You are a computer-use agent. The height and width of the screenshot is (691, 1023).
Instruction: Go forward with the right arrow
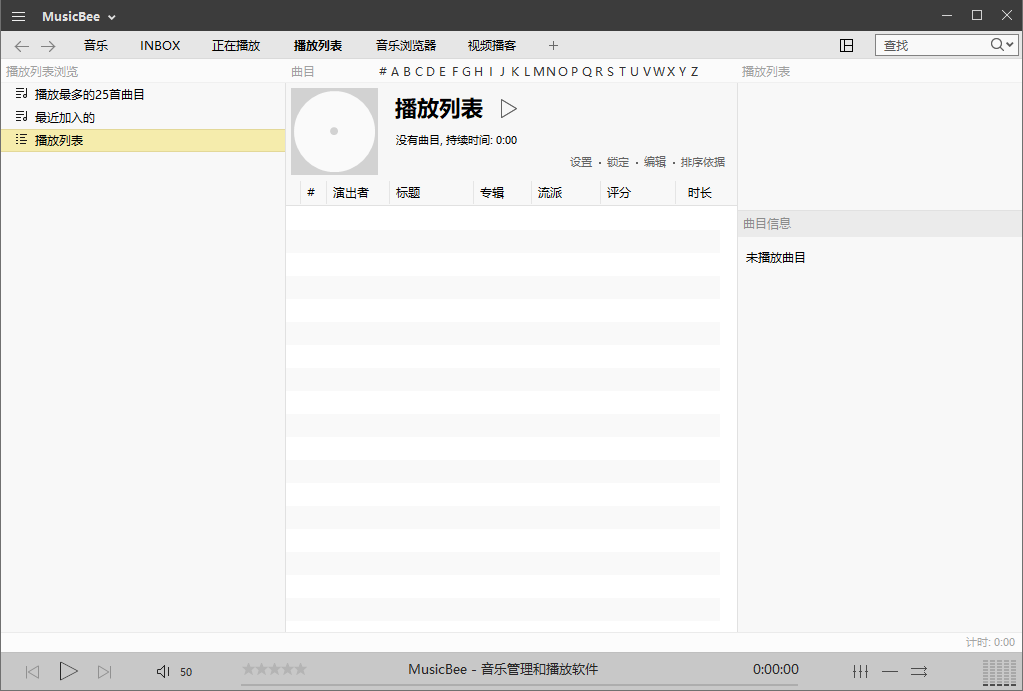click(x=48, y=46)
